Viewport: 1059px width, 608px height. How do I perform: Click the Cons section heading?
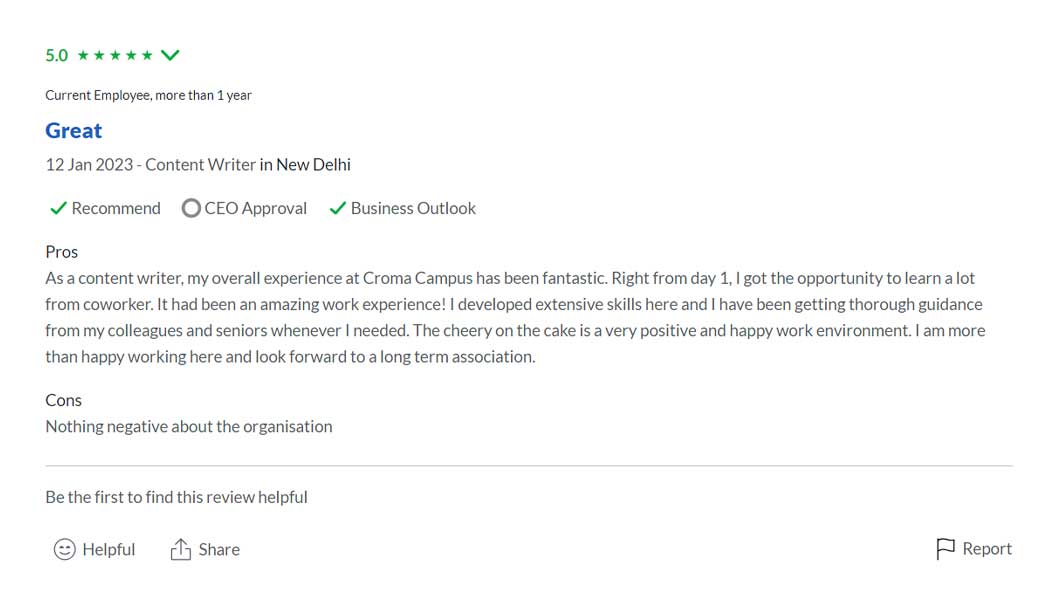[x=63, y=400]
